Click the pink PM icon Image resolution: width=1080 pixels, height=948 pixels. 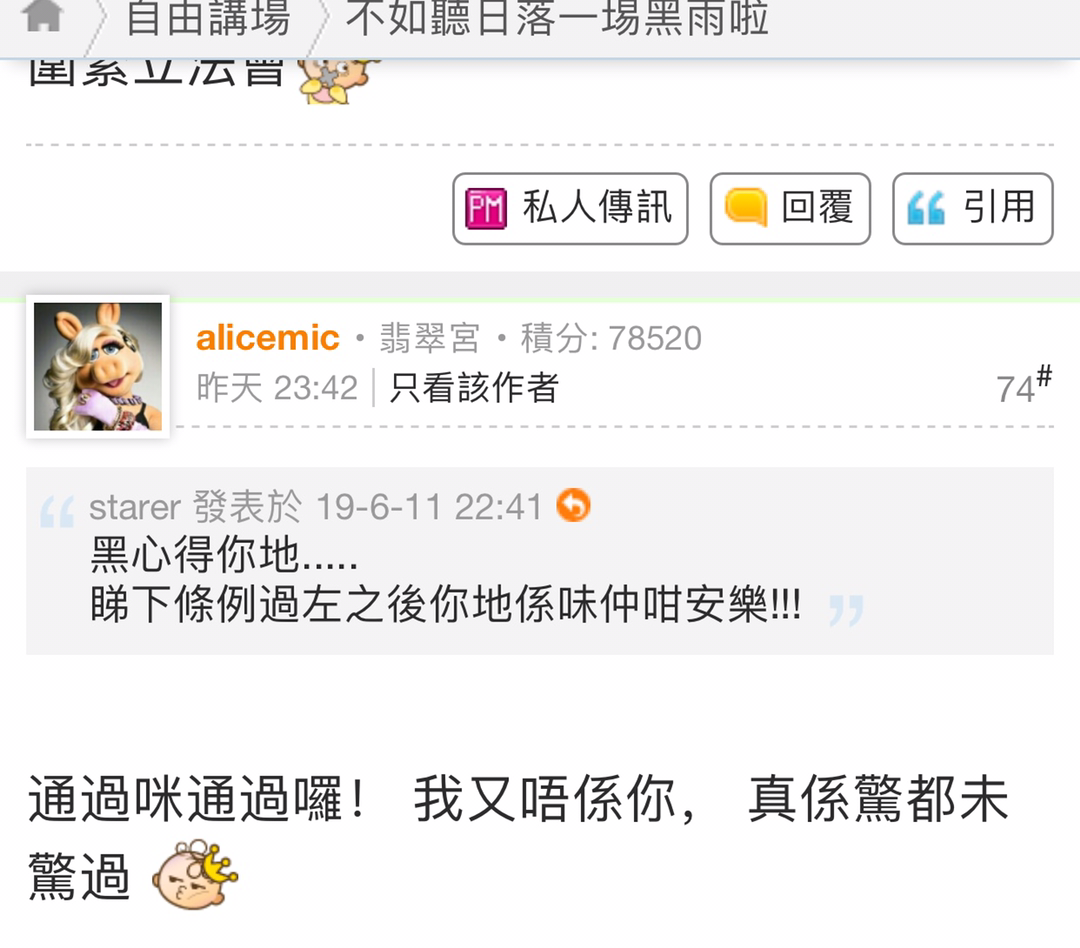[x=486, y=208]
